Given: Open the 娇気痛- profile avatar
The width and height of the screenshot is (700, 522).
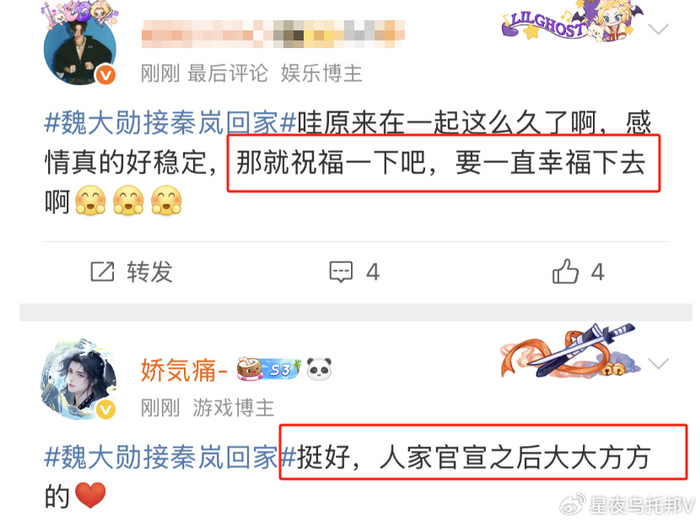Looking at the screenshot, I should click(x=79, y=380).
